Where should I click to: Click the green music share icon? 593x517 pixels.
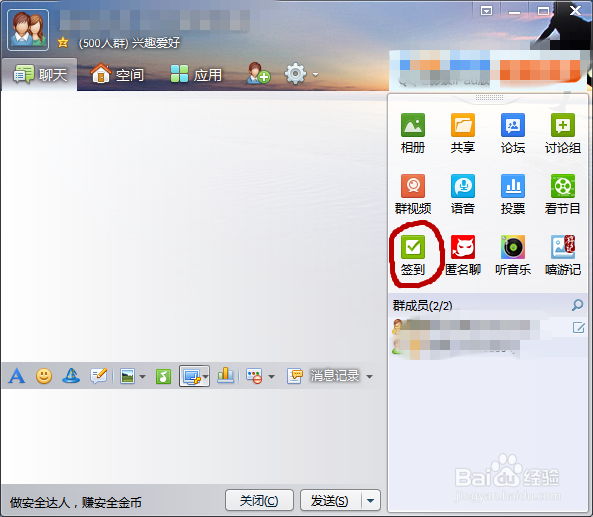[x=163, y=376]
